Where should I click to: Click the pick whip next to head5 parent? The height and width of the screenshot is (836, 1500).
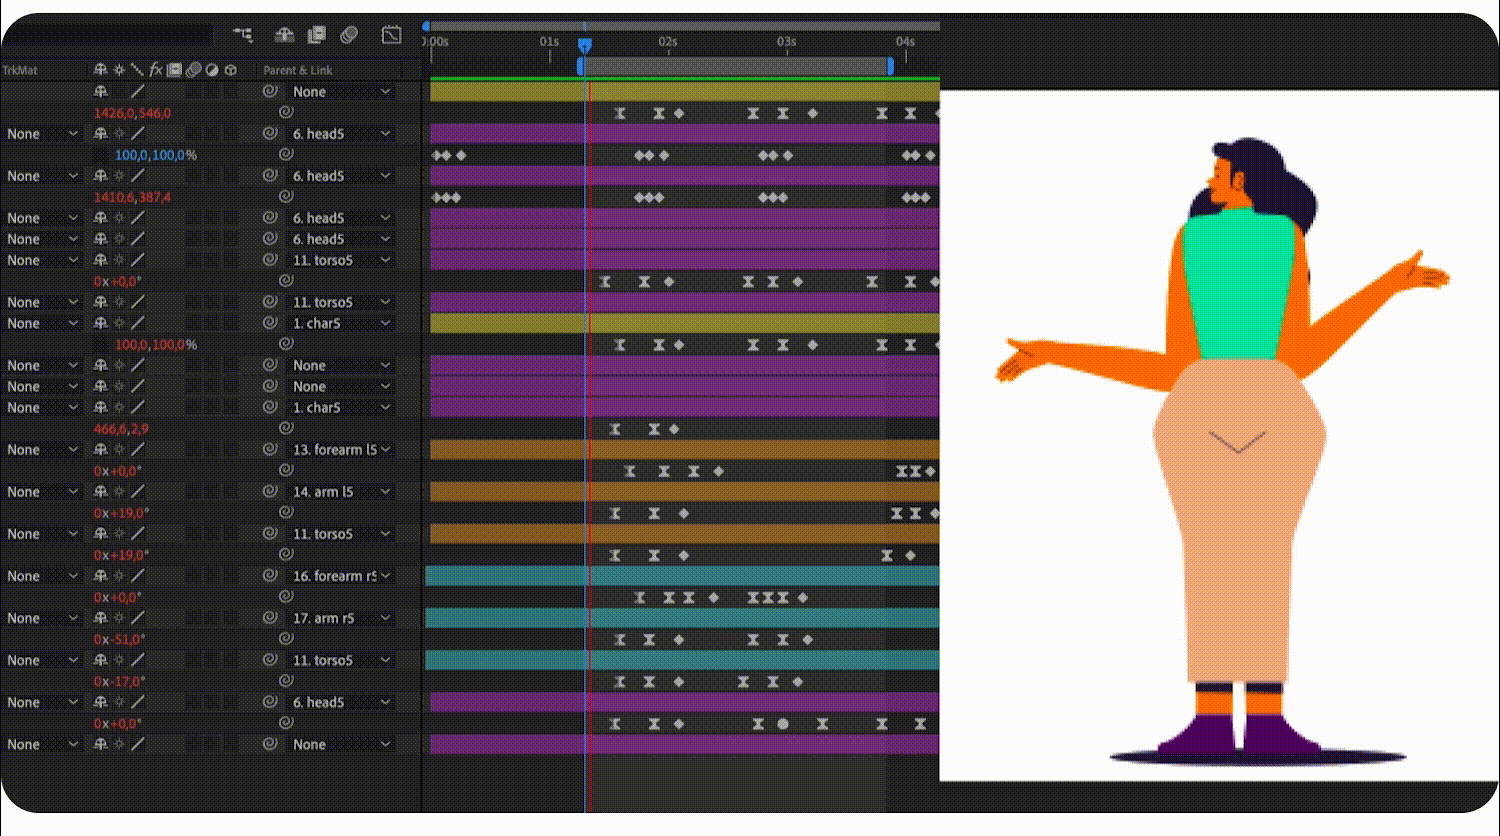pyautogui.click(x=267, y=131)
